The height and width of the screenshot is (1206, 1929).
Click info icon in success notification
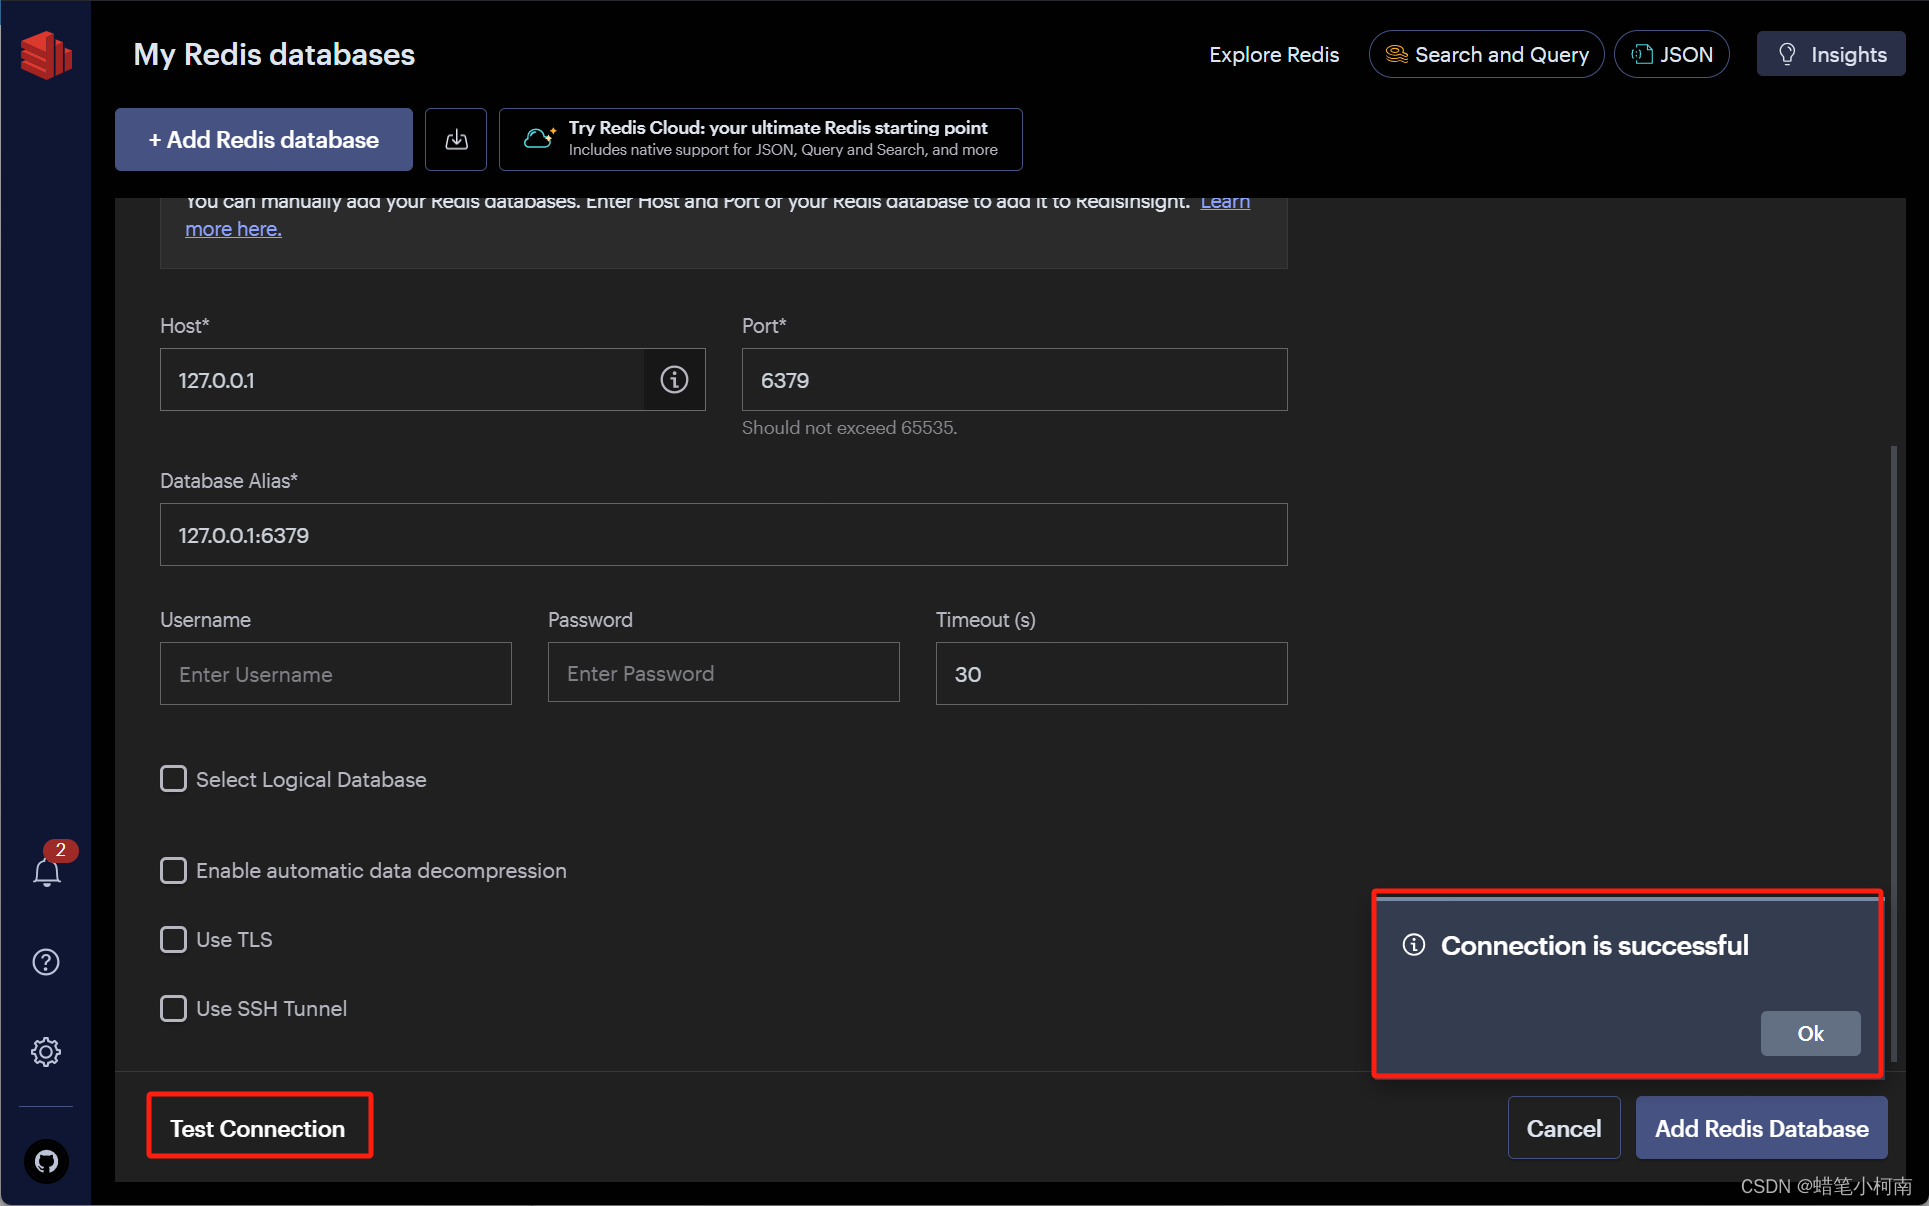[x=1413, y=945]
